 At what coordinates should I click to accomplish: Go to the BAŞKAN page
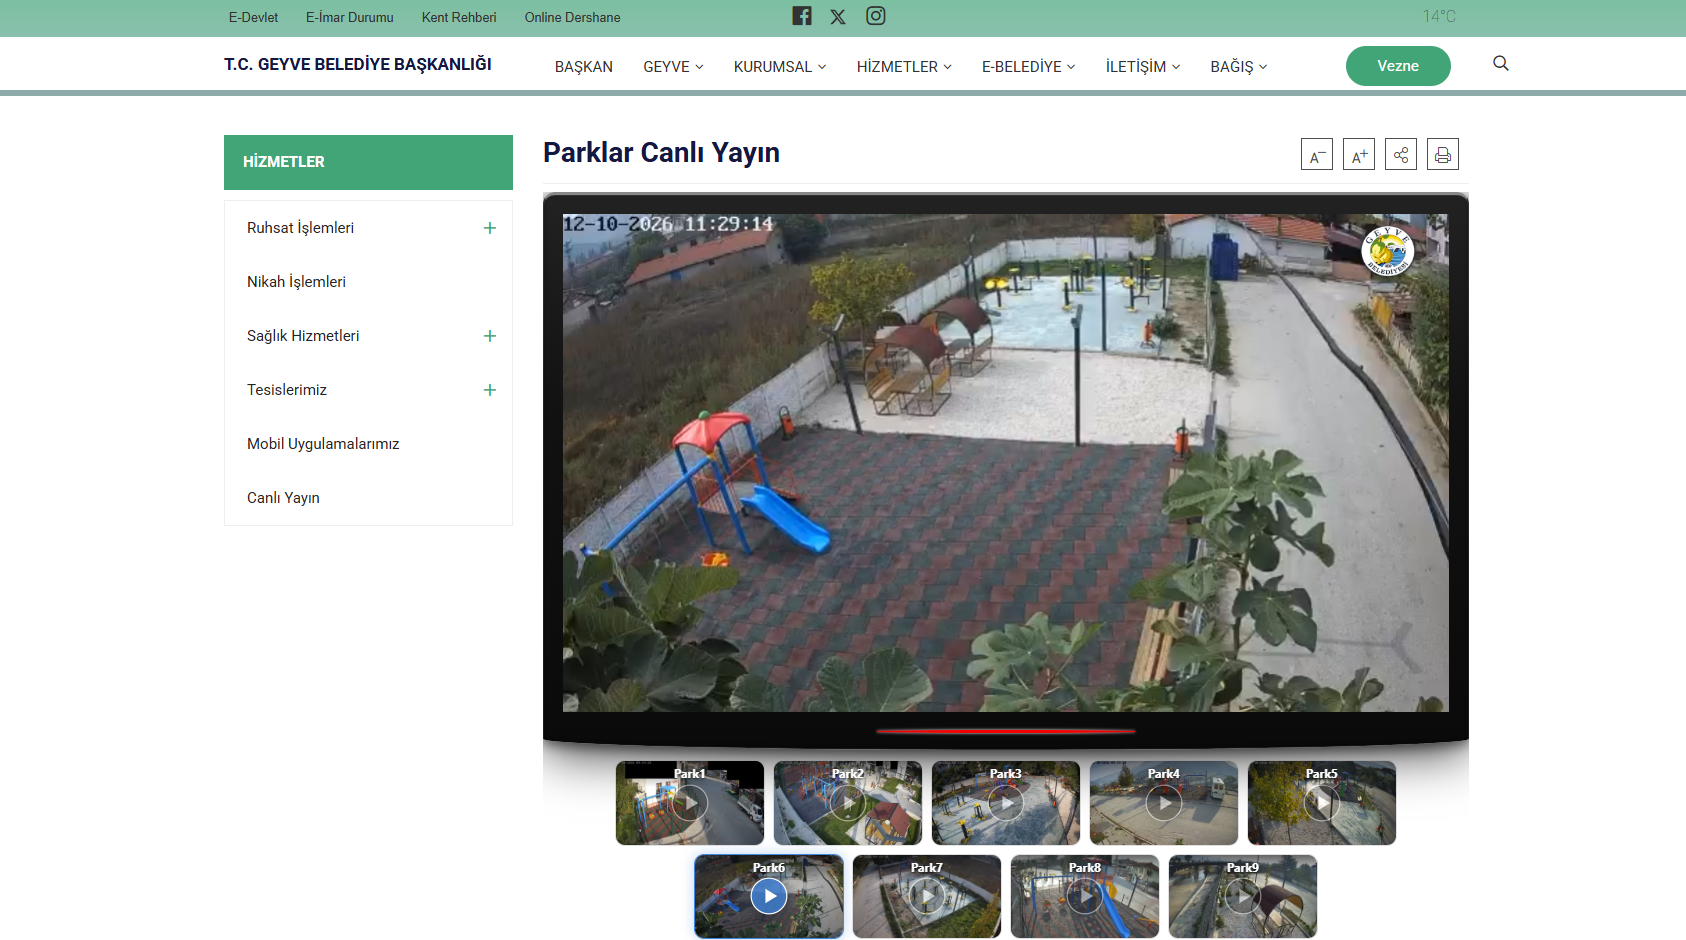click(x=584, y=67)
